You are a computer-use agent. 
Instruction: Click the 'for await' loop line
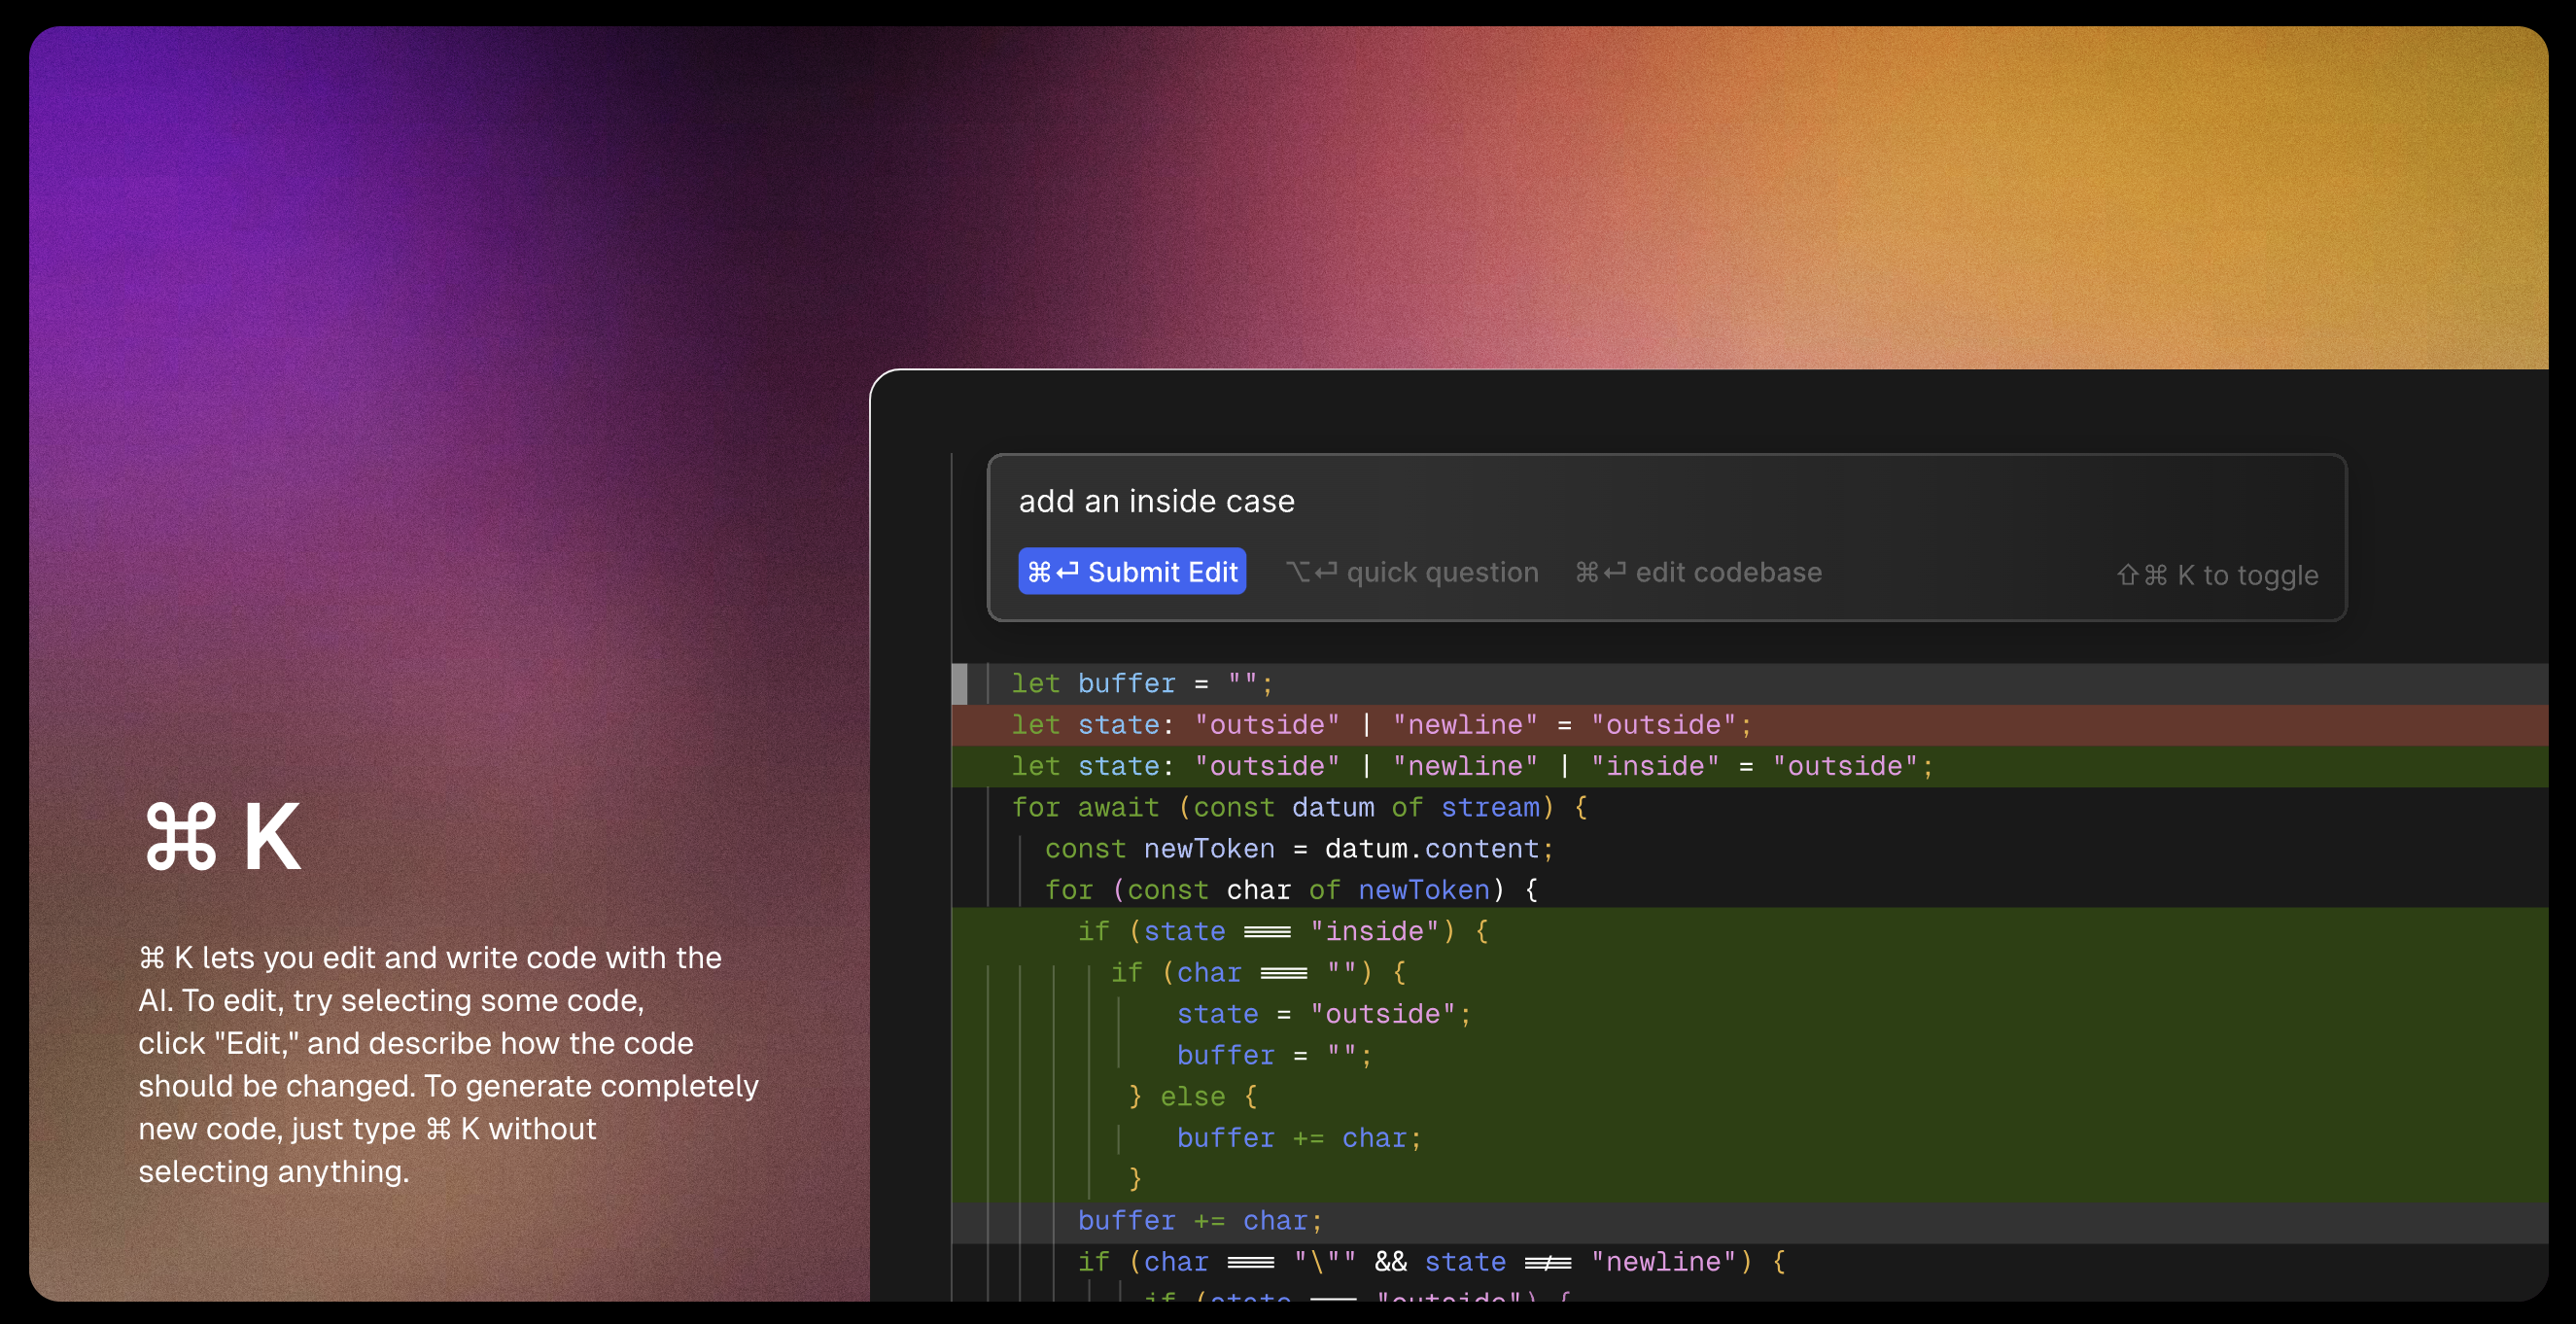[1297, 807]
